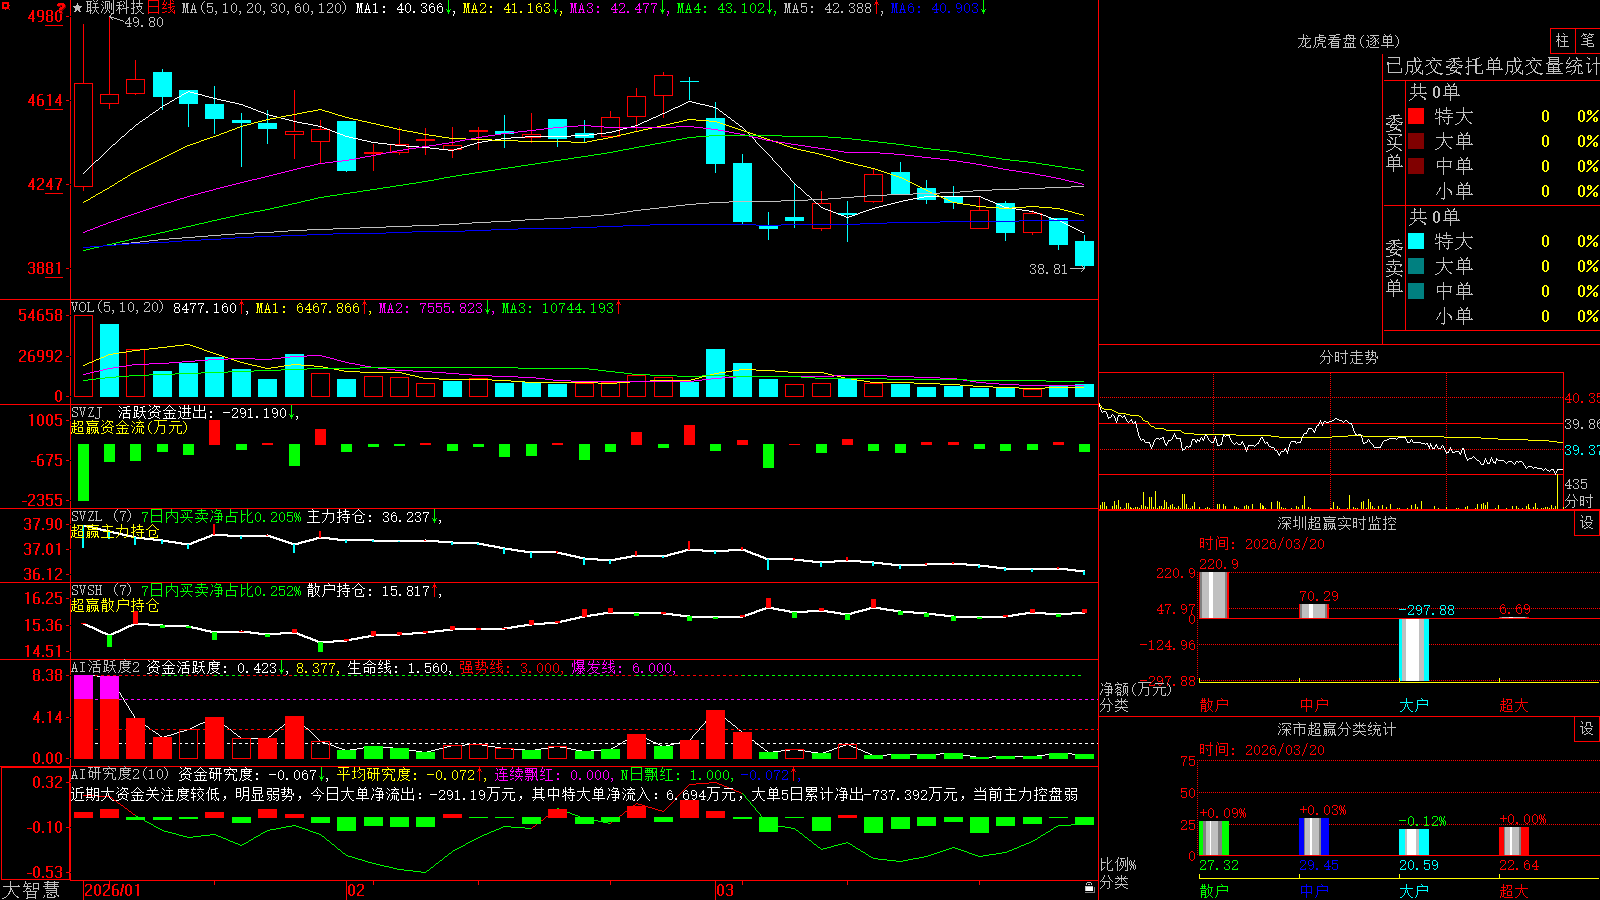The width and height of the screenshot is (1600, 900).
Task: Select the cyan 特大 sell-order swatch
Action: pos(1416,241)
